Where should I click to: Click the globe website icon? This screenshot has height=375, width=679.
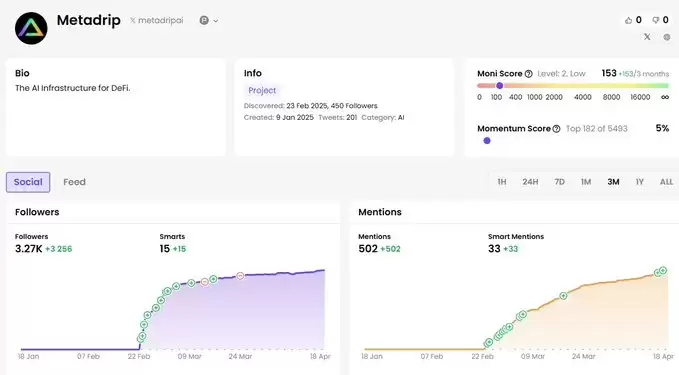[667, 37]
